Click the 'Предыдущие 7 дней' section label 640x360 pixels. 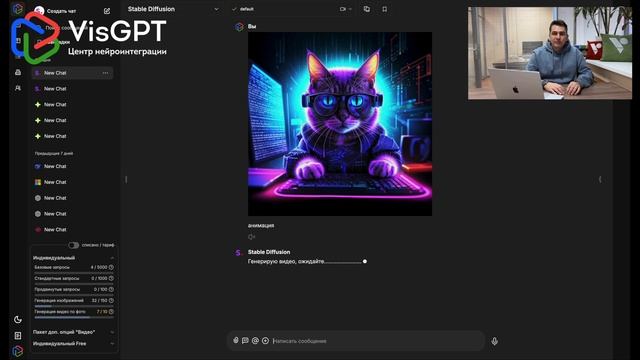click(x=54, y=153)
